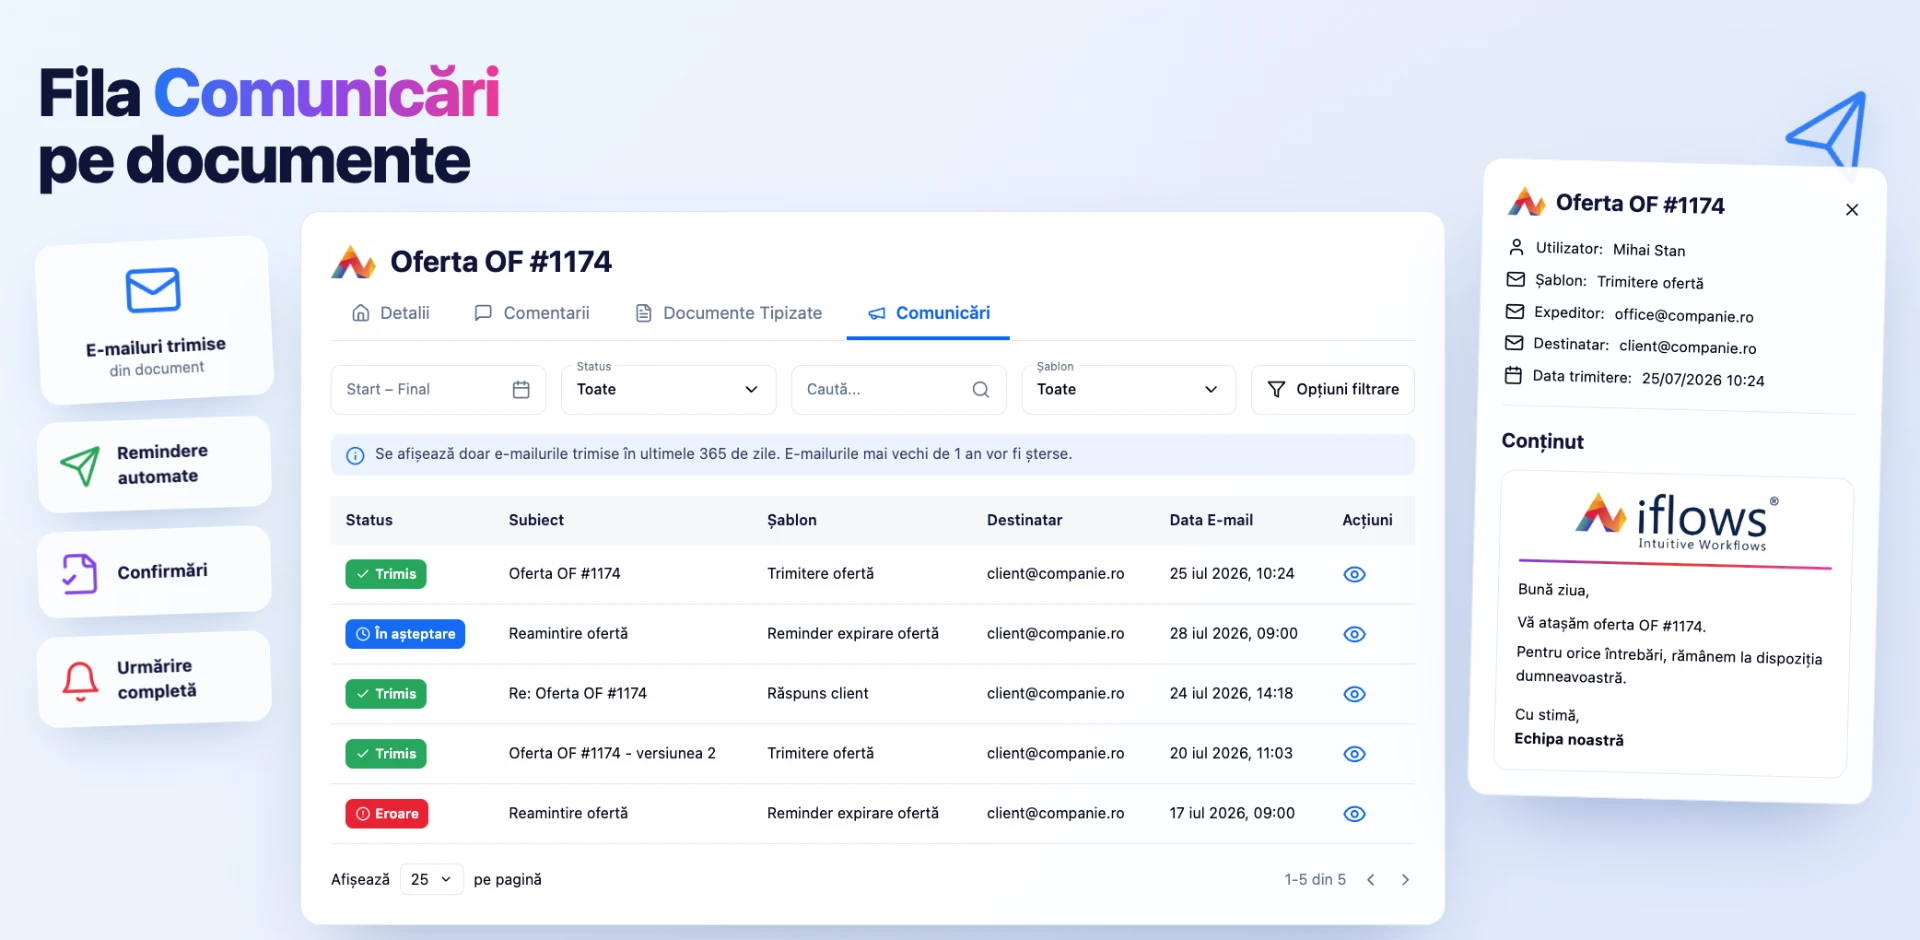Click Răspuns client template cell

tap(817, 694)
